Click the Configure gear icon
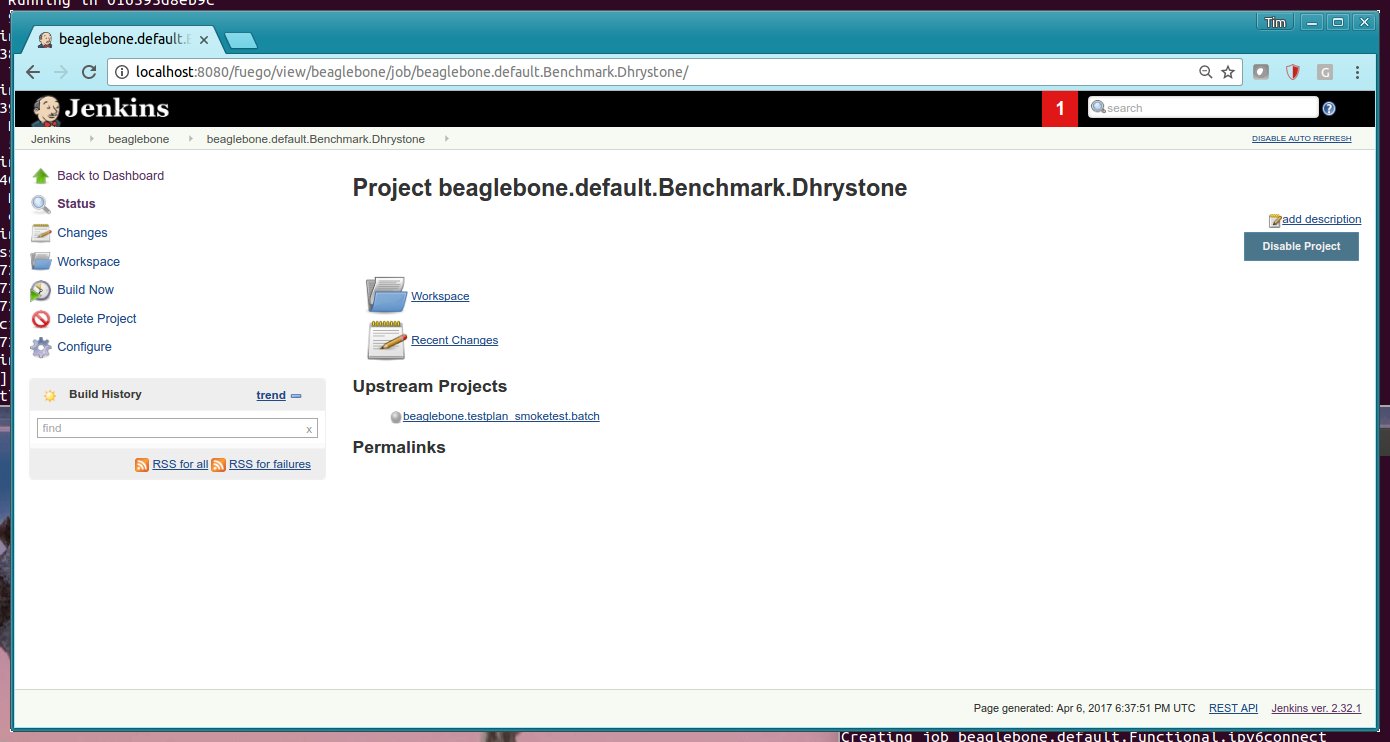Image resolution: width=1390 pixels, height=742 pixels. coord(41,347)
